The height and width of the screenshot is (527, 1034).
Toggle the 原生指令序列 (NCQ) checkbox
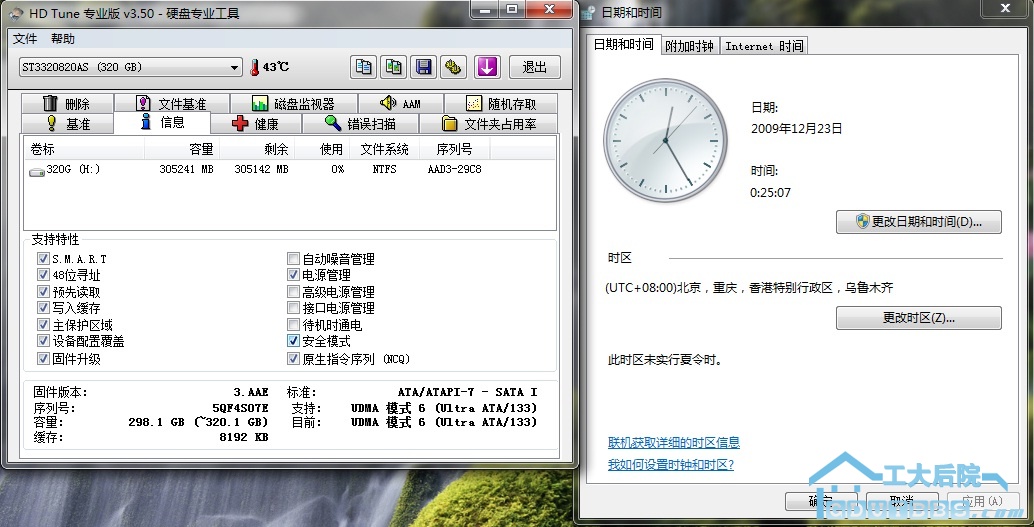point(293,359)
